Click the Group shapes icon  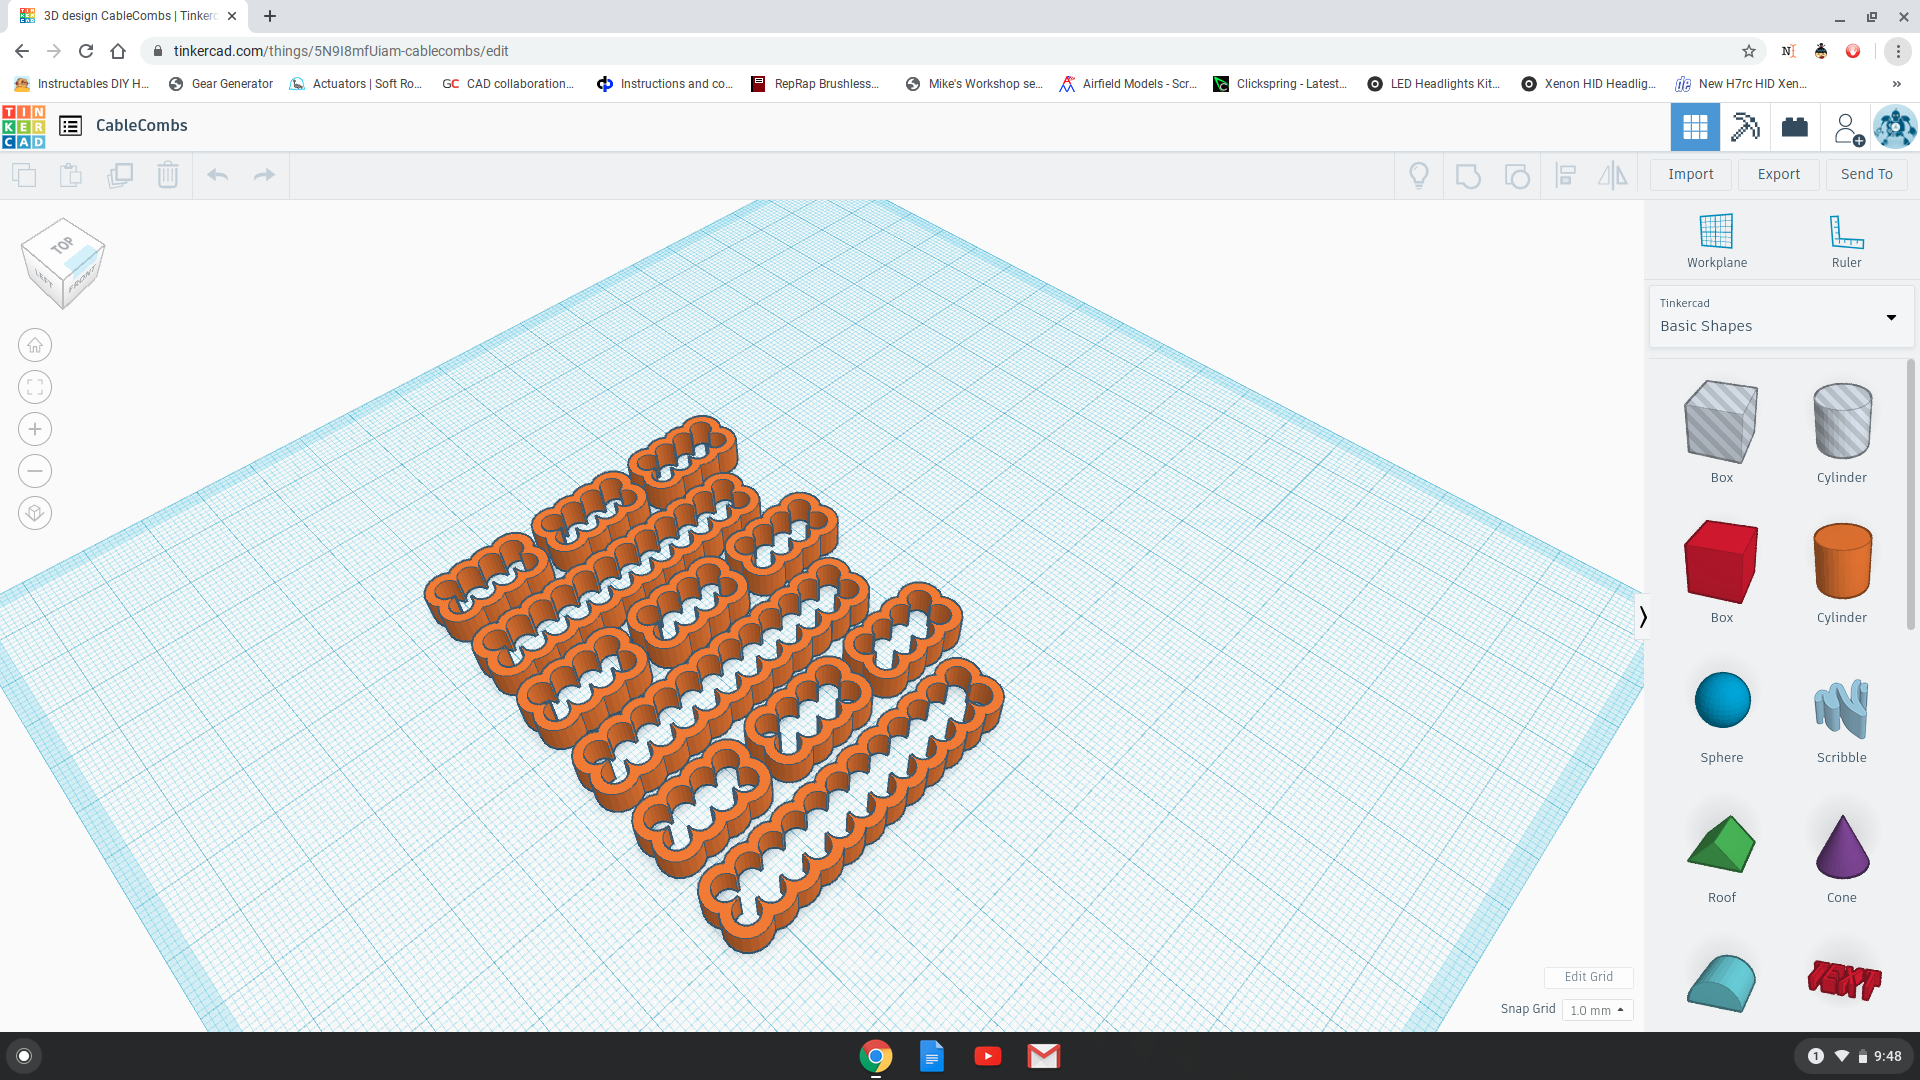pyautogui.click(x=1468, y=176)
